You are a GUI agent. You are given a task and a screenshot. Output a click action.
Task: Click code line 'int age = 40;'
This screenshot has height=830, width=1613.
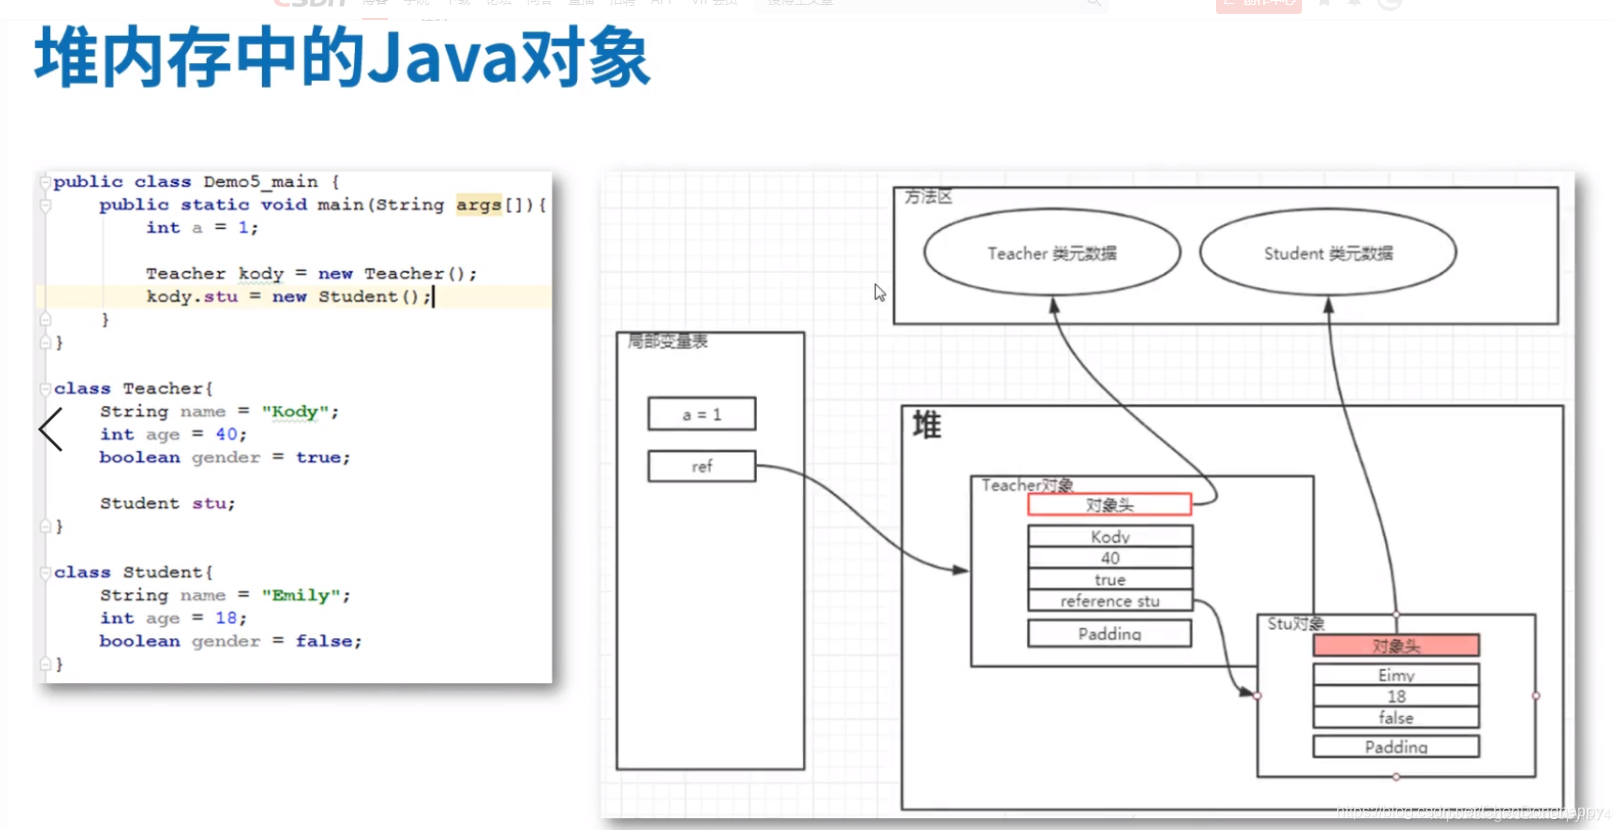[x=173, y=435]
